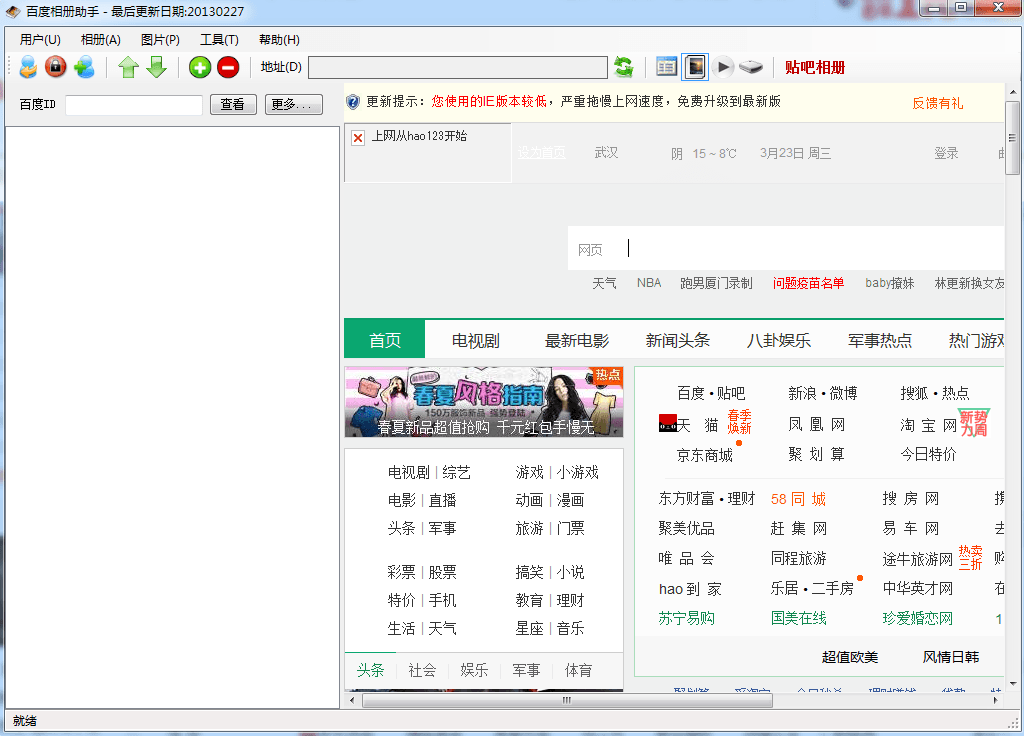Click the 地址(D) address input field
Viewport: 1024px width, 736px height.
(x=458, y=67)
